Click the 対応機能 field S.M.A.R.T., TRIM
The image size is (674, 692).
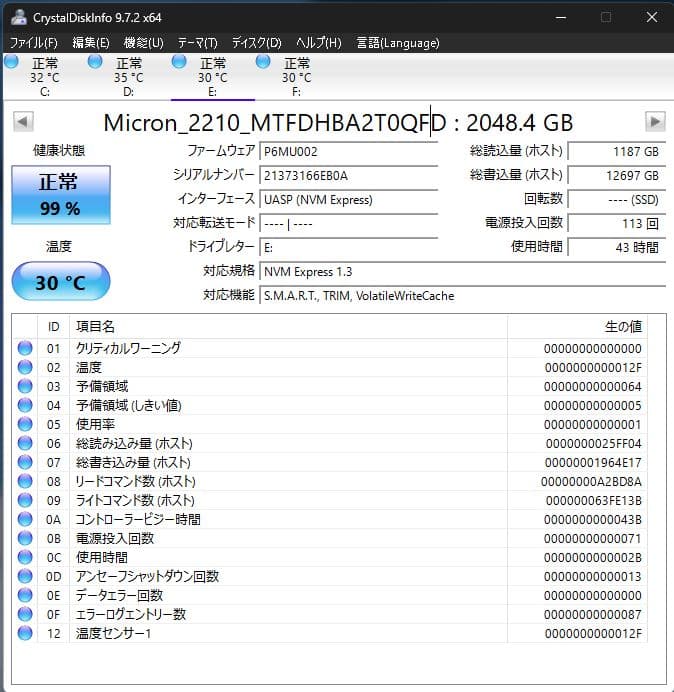pos(463,296)
